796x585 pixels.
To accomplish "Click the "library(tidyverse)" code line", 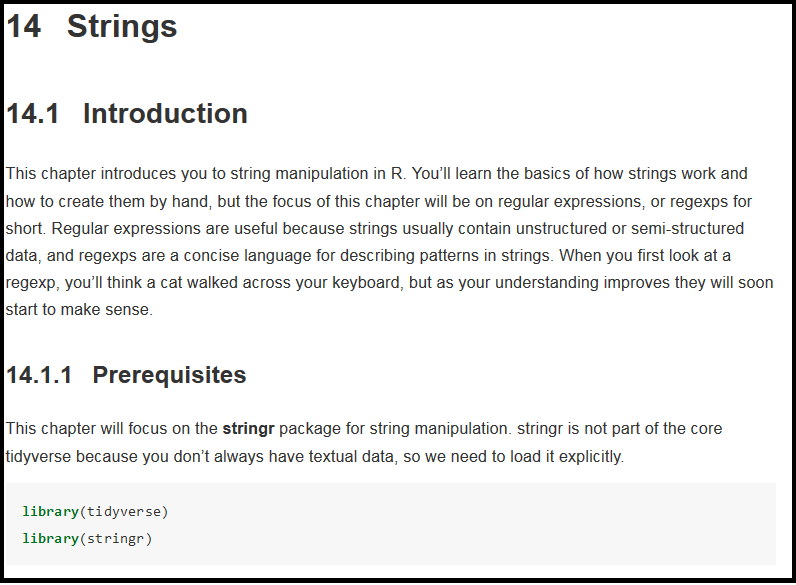I will coord(95,512).
